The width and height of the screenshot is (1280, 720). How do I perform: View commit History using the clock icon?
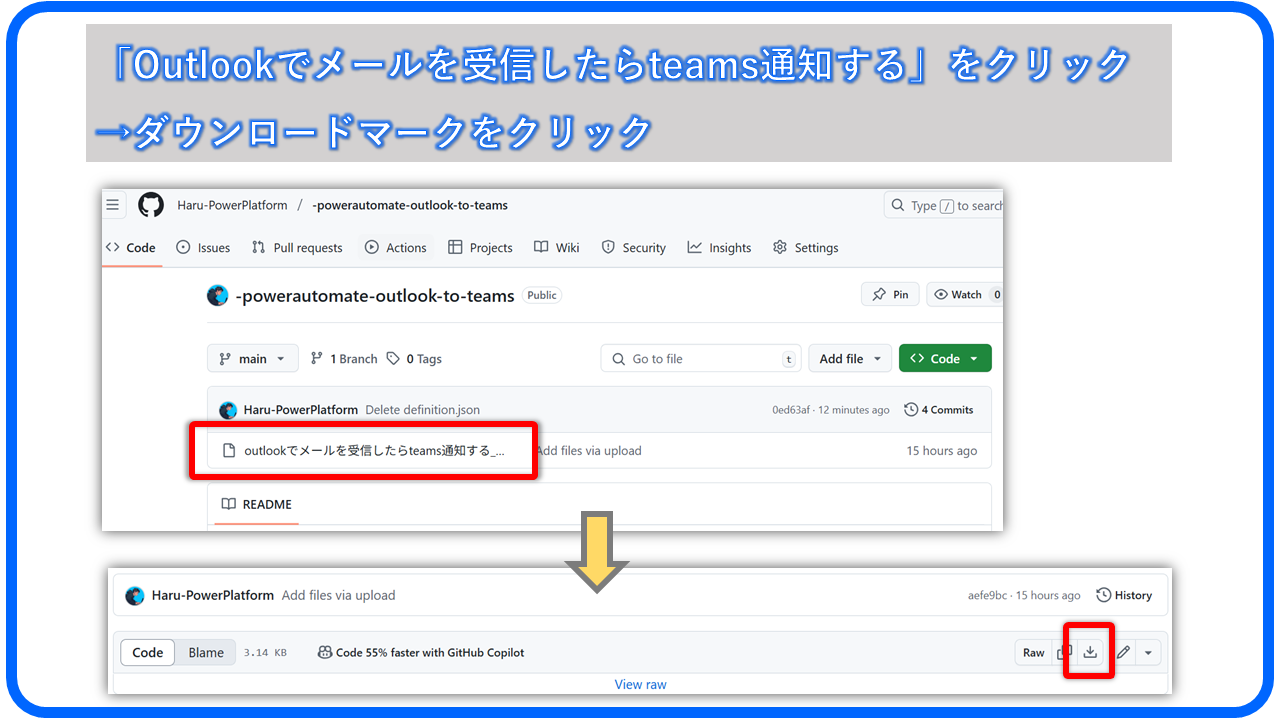[x=1124, y=594]
